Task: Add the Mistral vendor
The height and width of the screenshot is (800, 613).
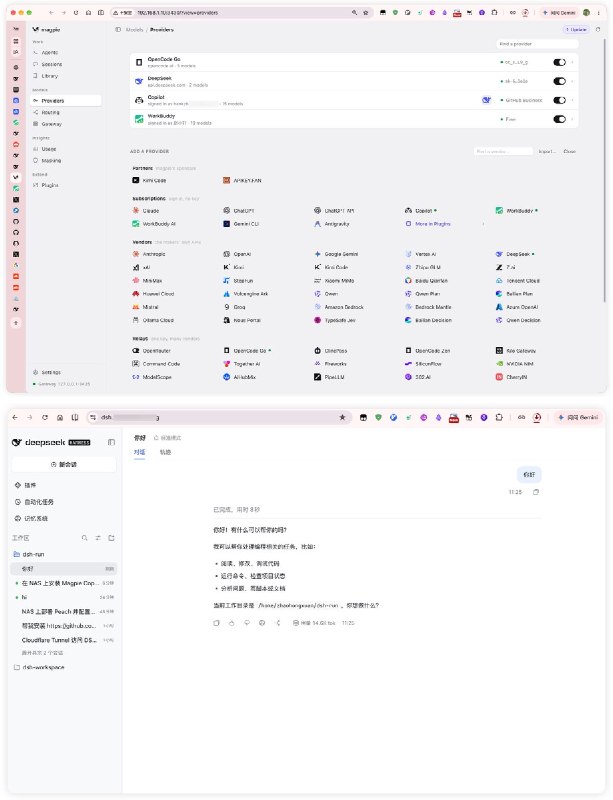Action: (x=145, y=307)
